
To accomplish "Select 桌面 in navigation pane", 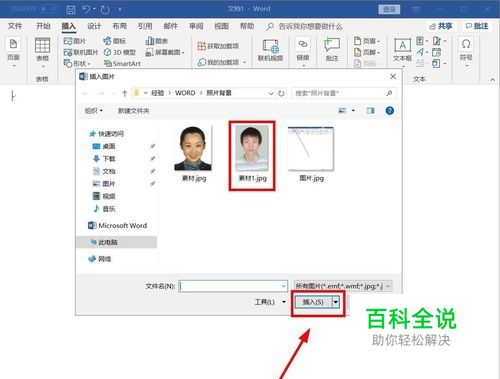I will click(104, 146).
